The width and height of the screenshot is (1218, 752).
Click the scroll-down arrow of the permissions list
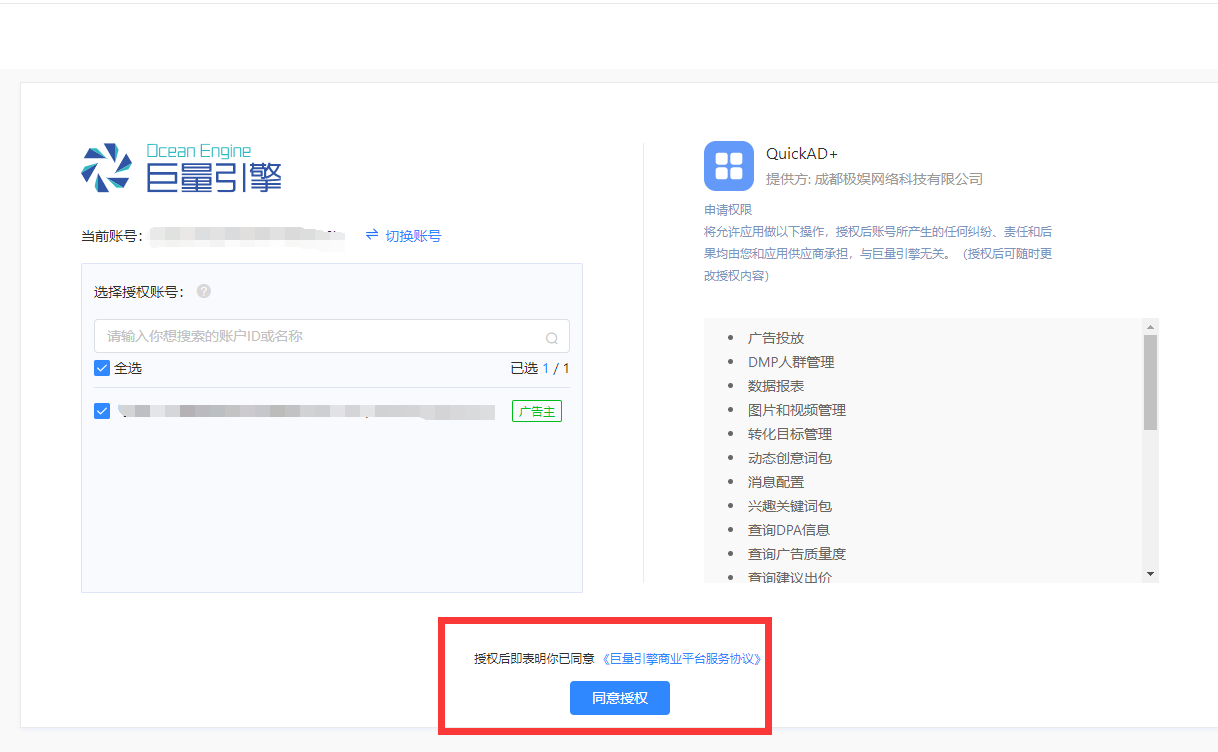point(1150,574)
